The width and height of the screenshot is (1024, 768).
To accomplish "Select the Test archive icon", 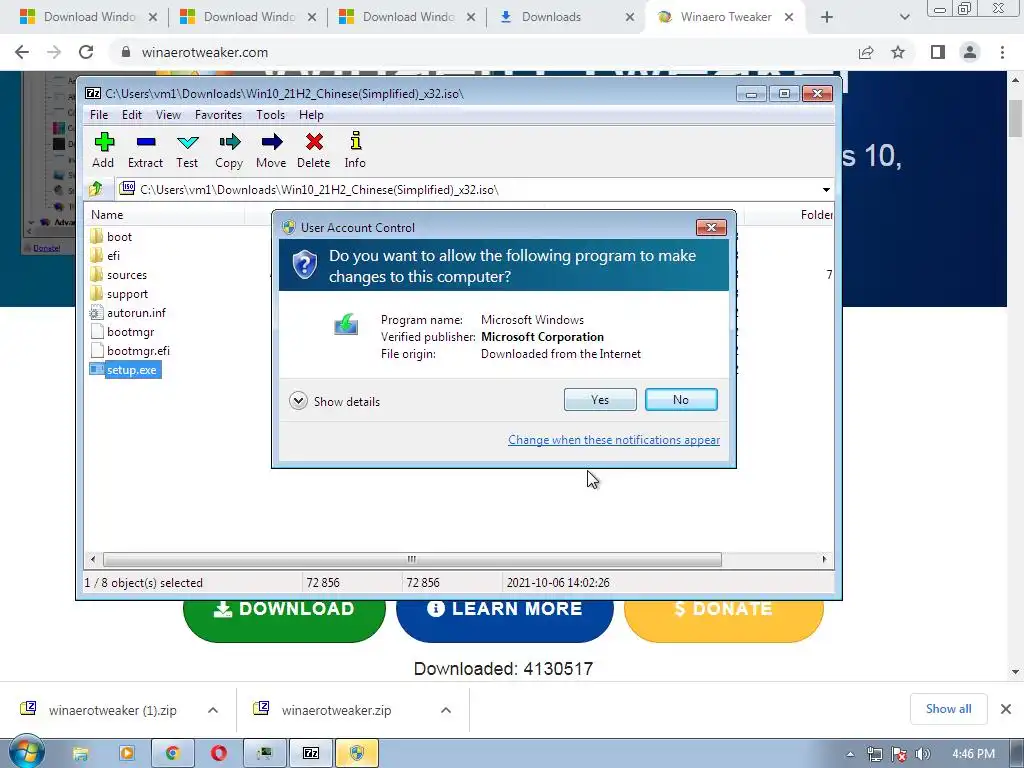I will [187, 151].
